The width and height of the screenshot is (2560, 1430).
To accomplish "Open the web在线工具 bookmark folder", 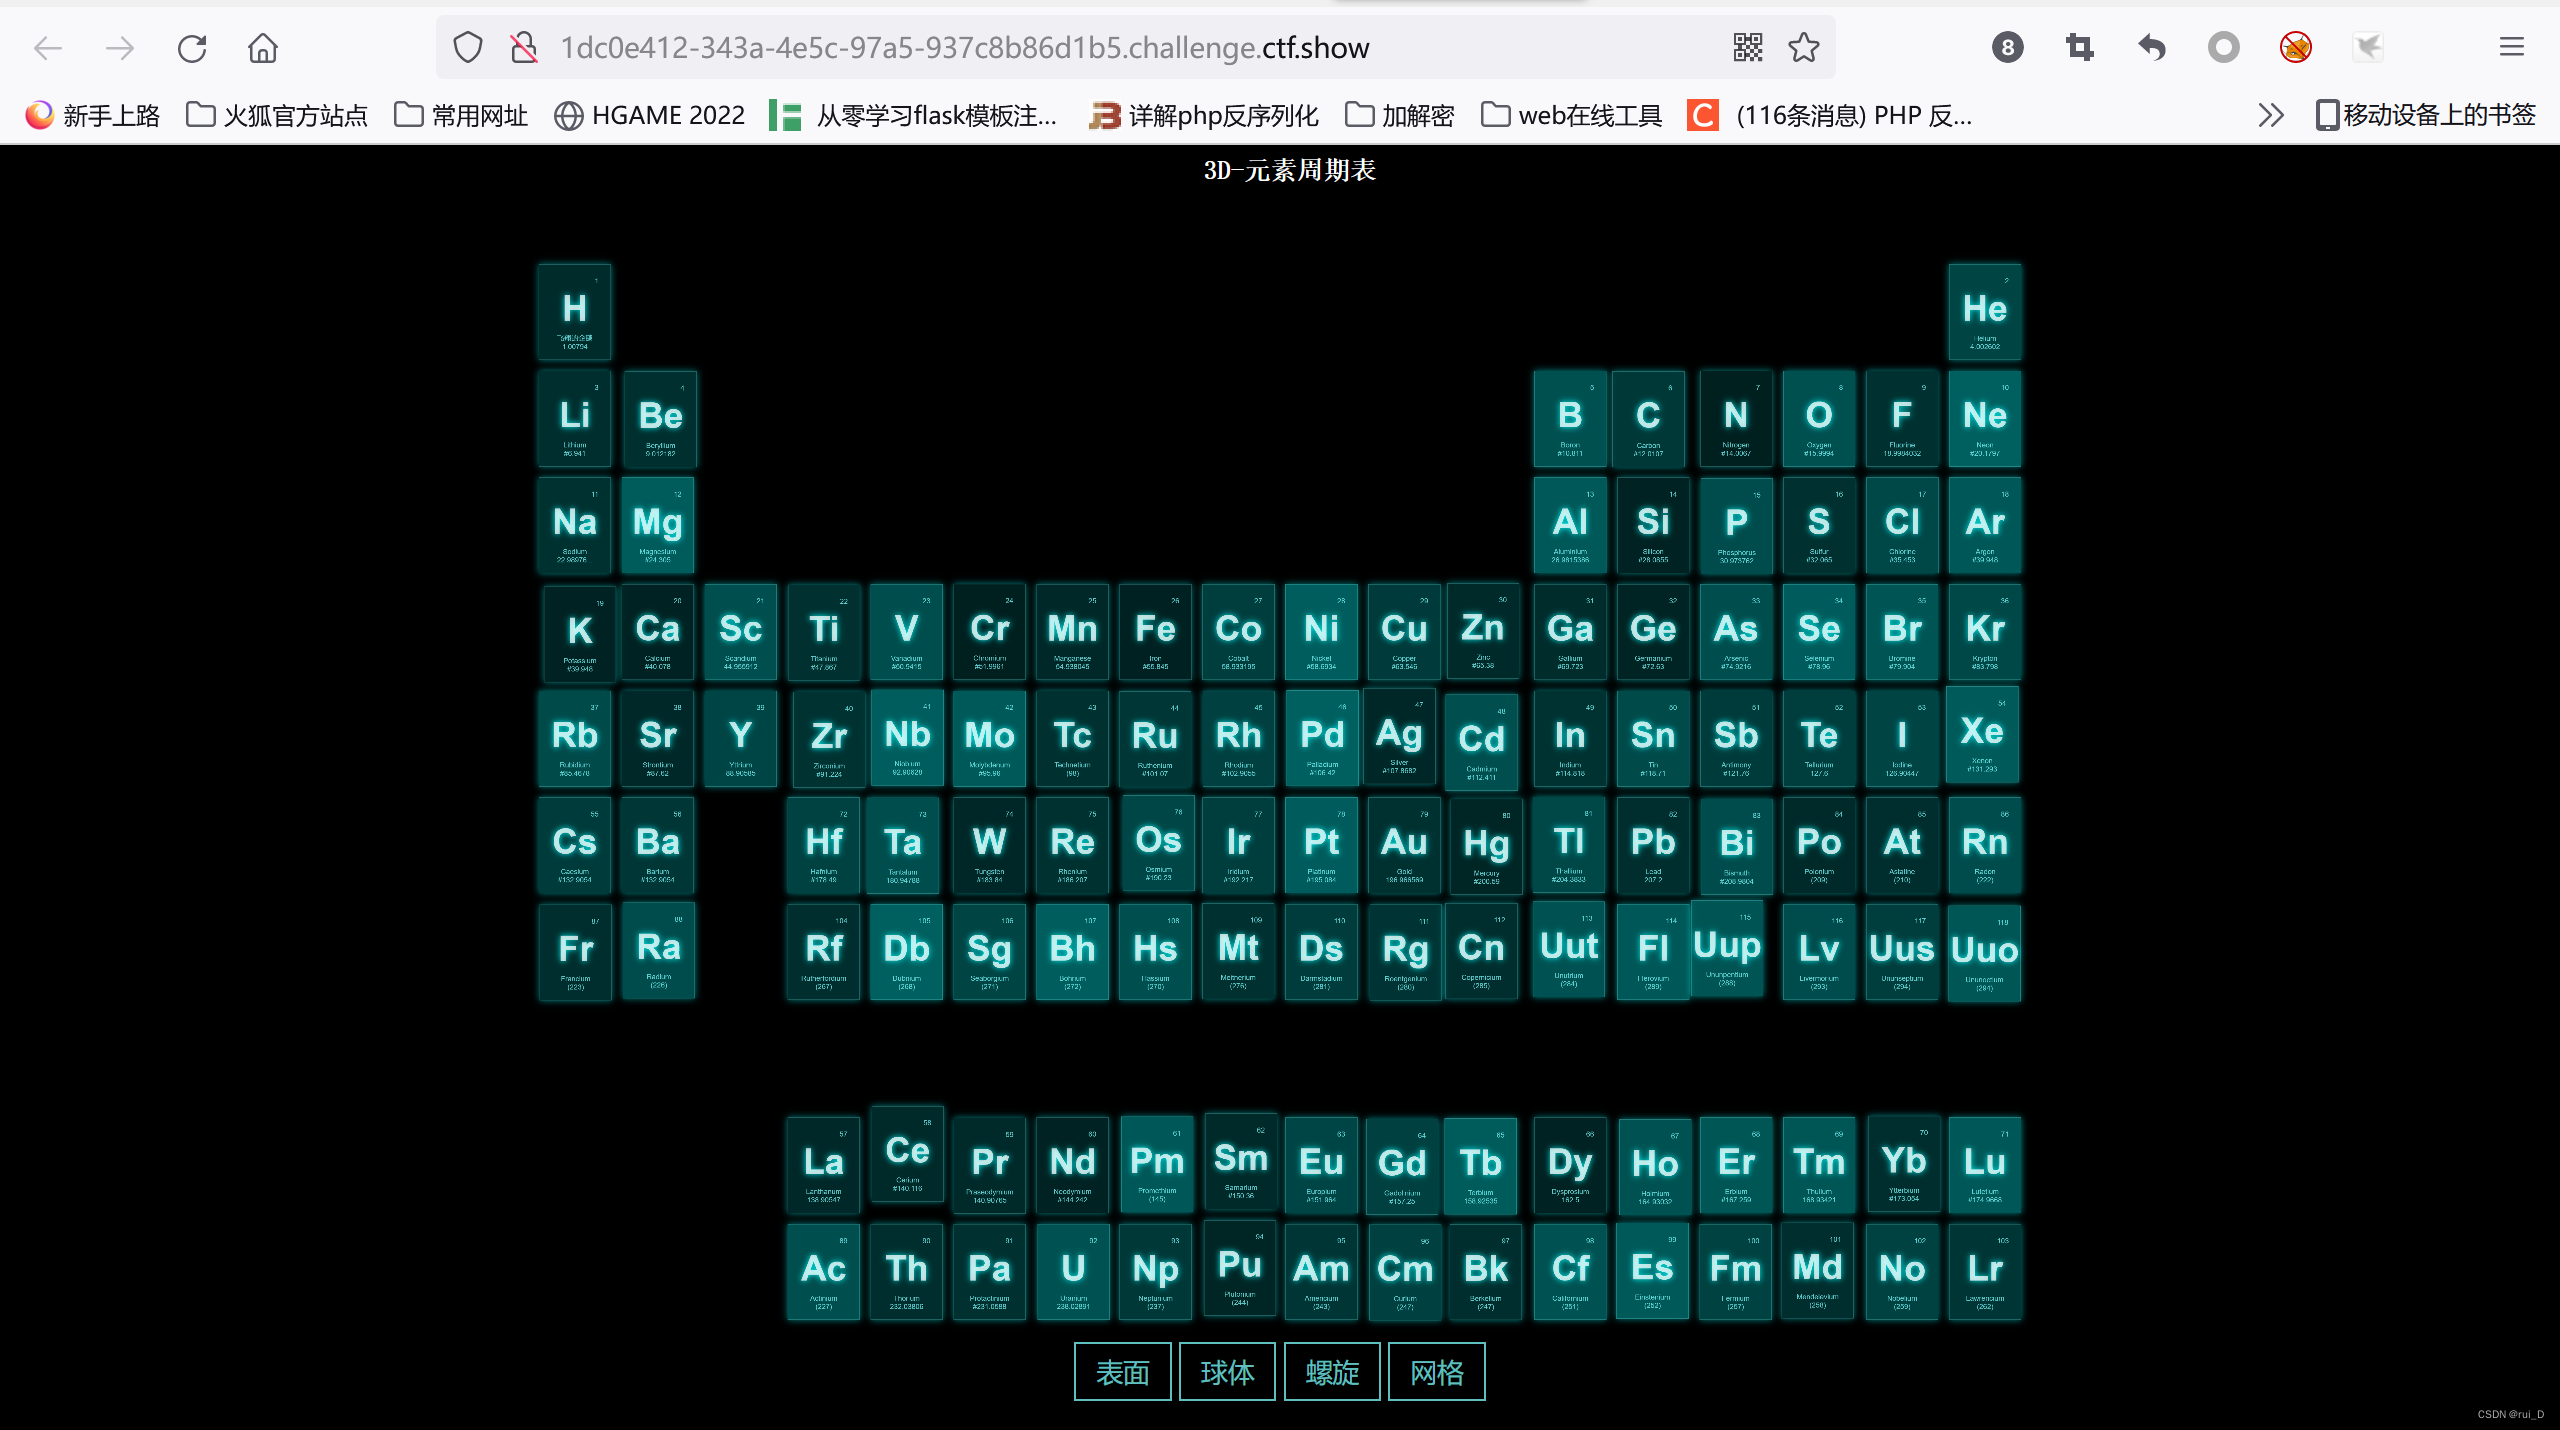I will (x=1572, y=116).
